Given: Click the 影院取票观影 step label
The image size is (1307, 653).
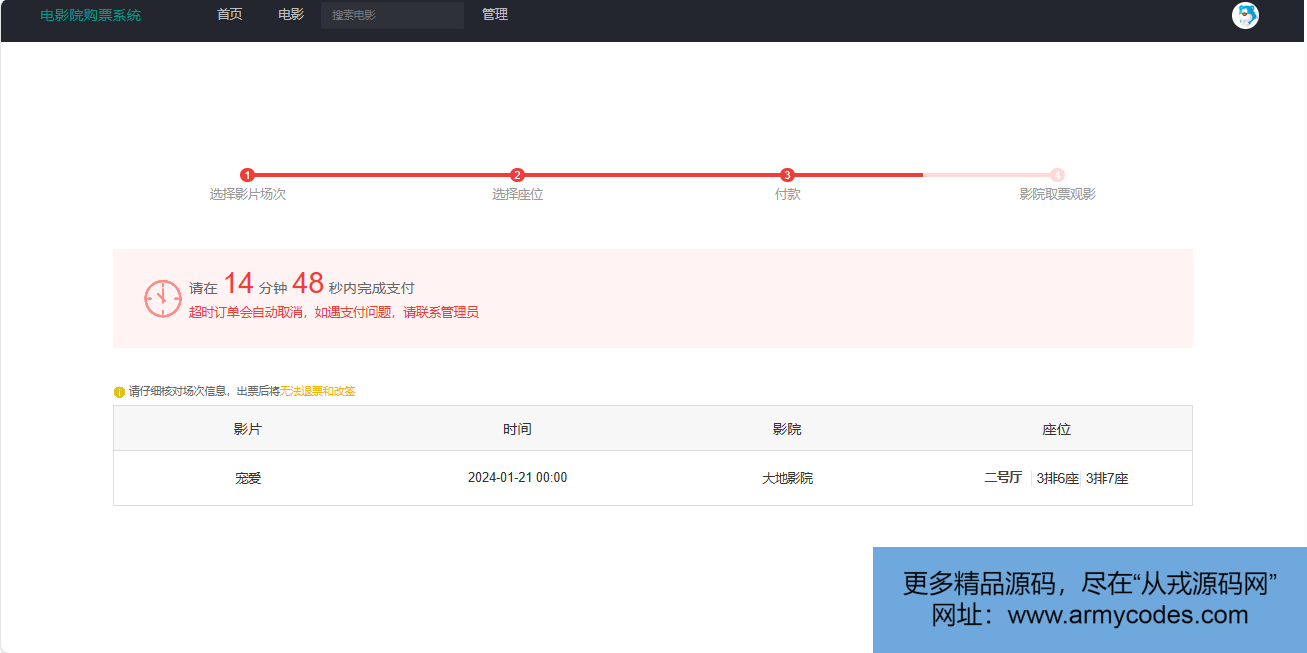Looking at the screenshot, I should (1058, 194).
